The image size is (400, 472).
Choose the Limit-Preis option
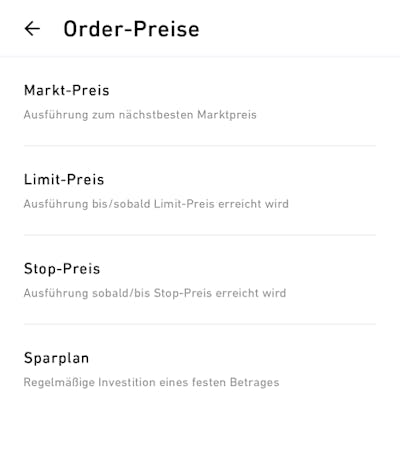point(200,191)
